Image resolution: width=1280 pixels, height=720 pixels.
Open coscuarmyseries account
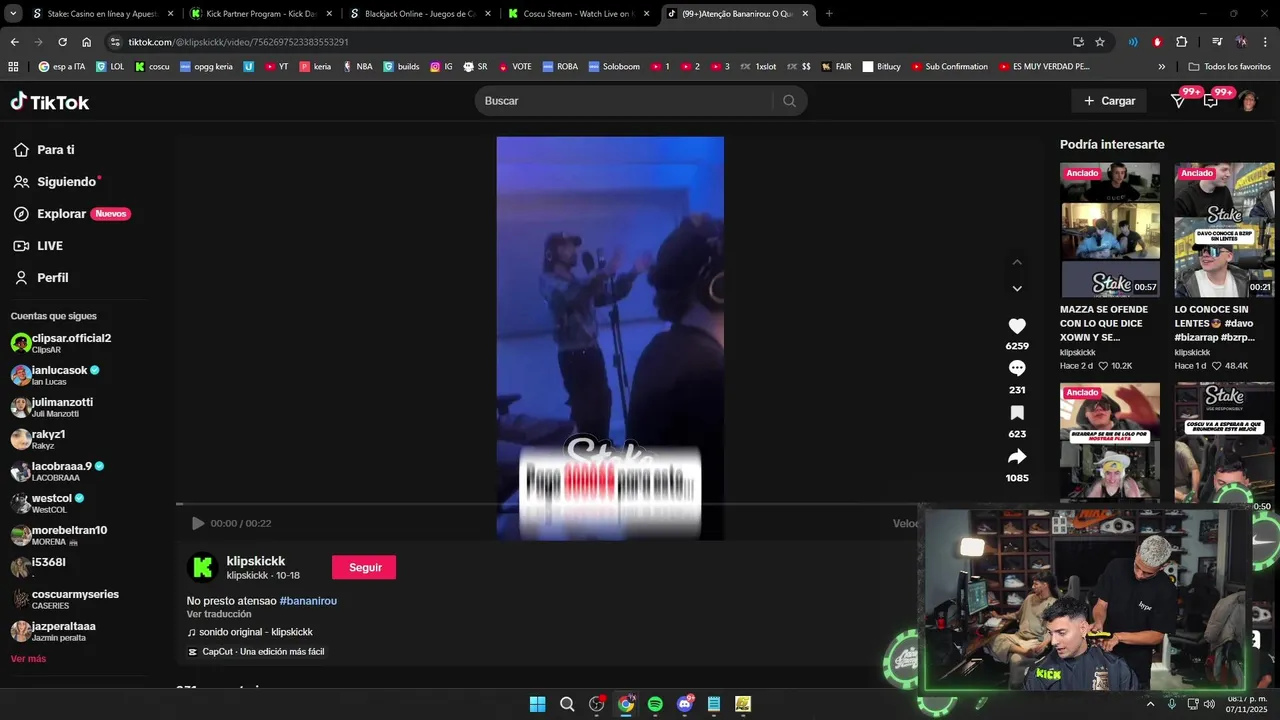[65, 599]
